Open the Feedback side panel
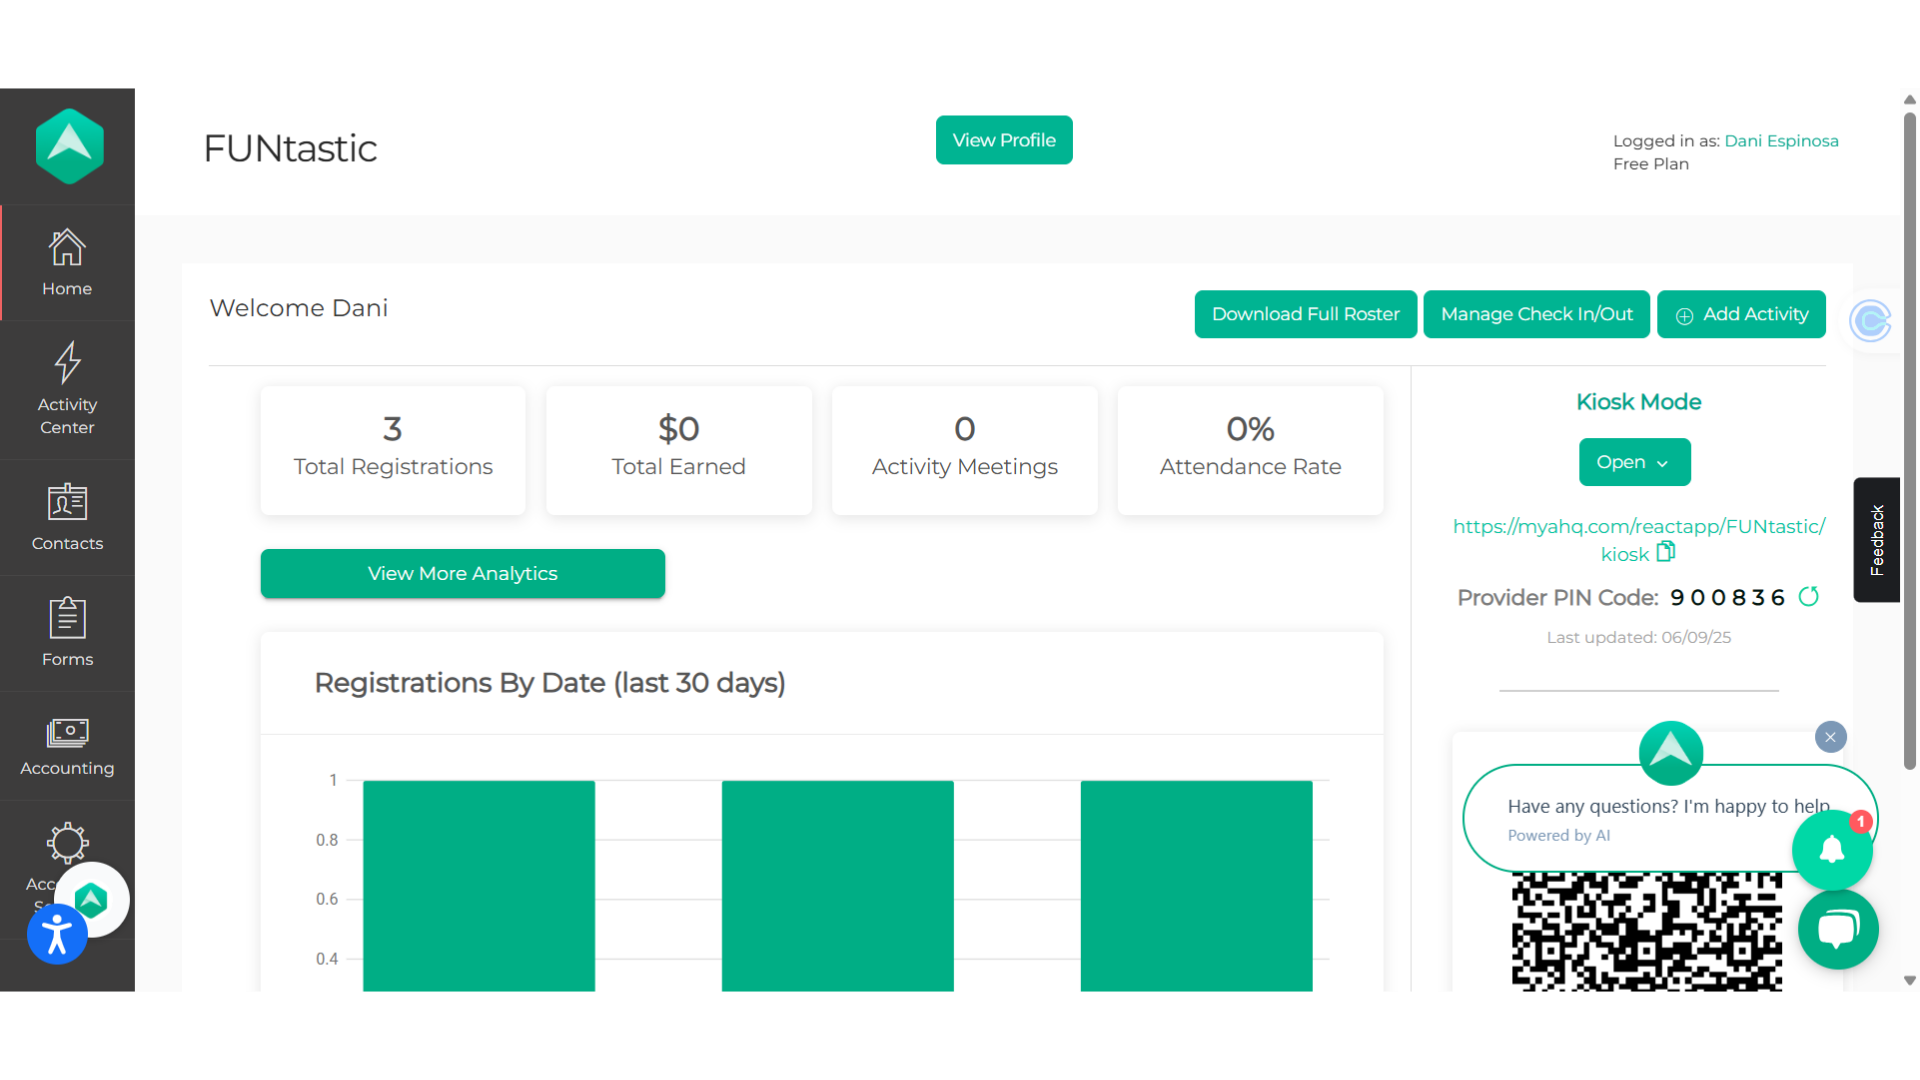 (x=1877, y=539)
